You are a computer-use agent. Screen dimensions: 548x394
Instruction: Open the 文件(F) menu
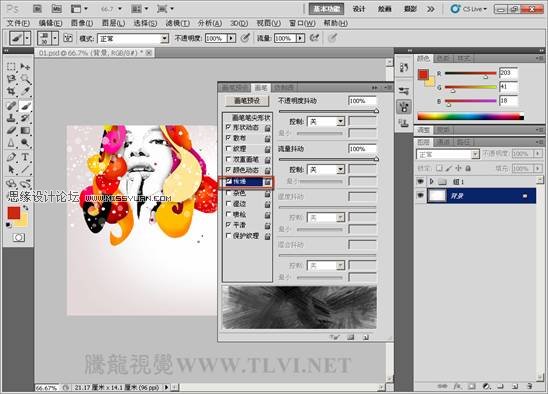18,23
